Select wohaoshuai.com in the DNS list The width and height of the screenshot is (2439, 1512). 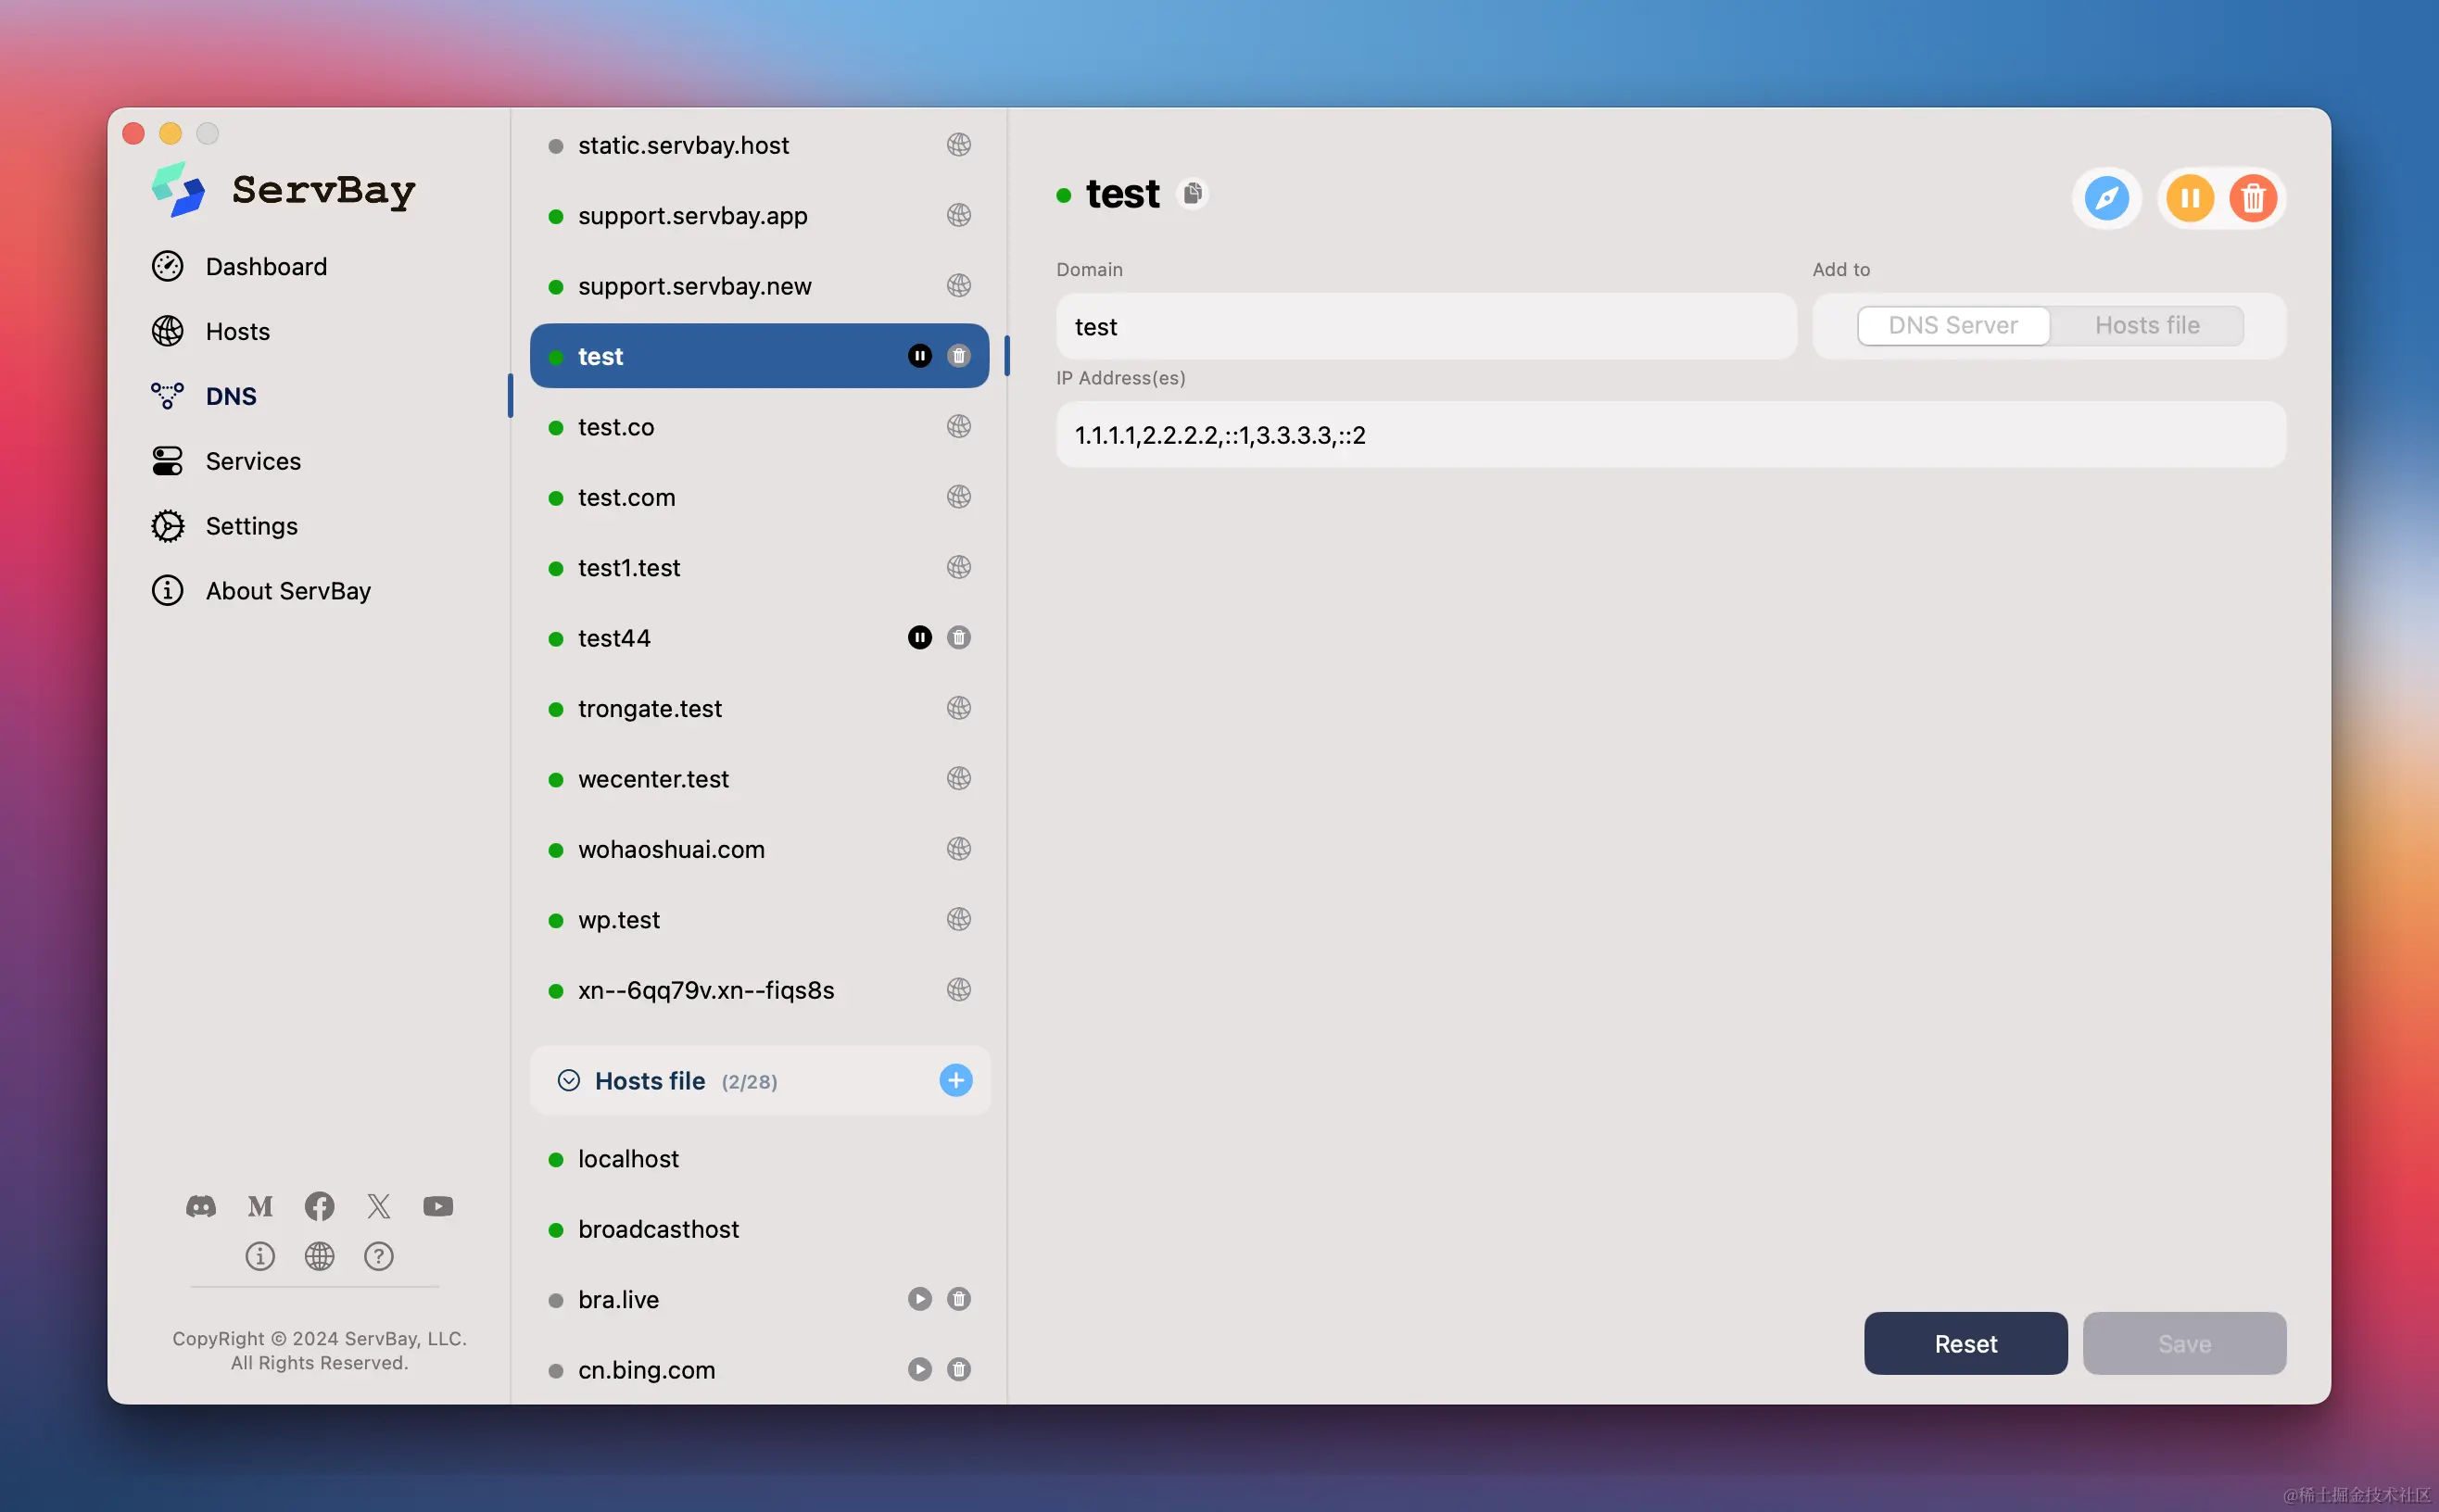pyautogui.click(x=671, y=849)
